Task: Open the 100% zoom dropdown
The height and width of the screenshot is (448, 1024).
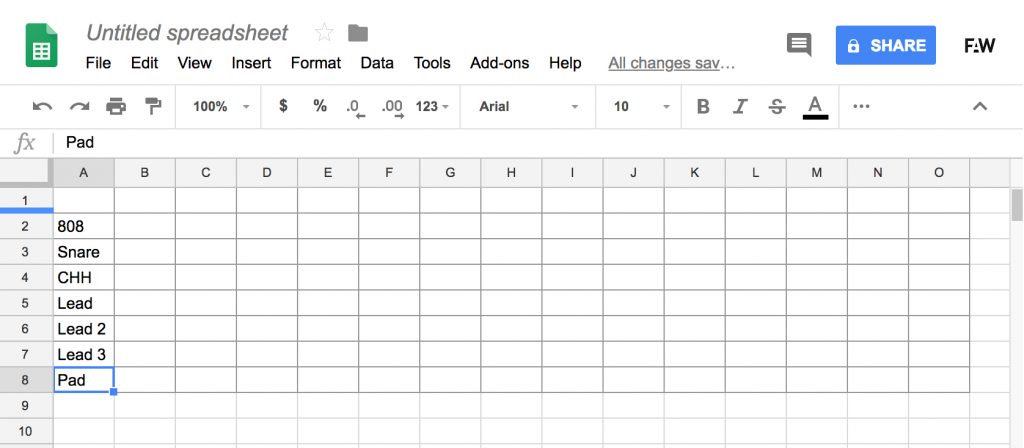Action: [221, 106]
